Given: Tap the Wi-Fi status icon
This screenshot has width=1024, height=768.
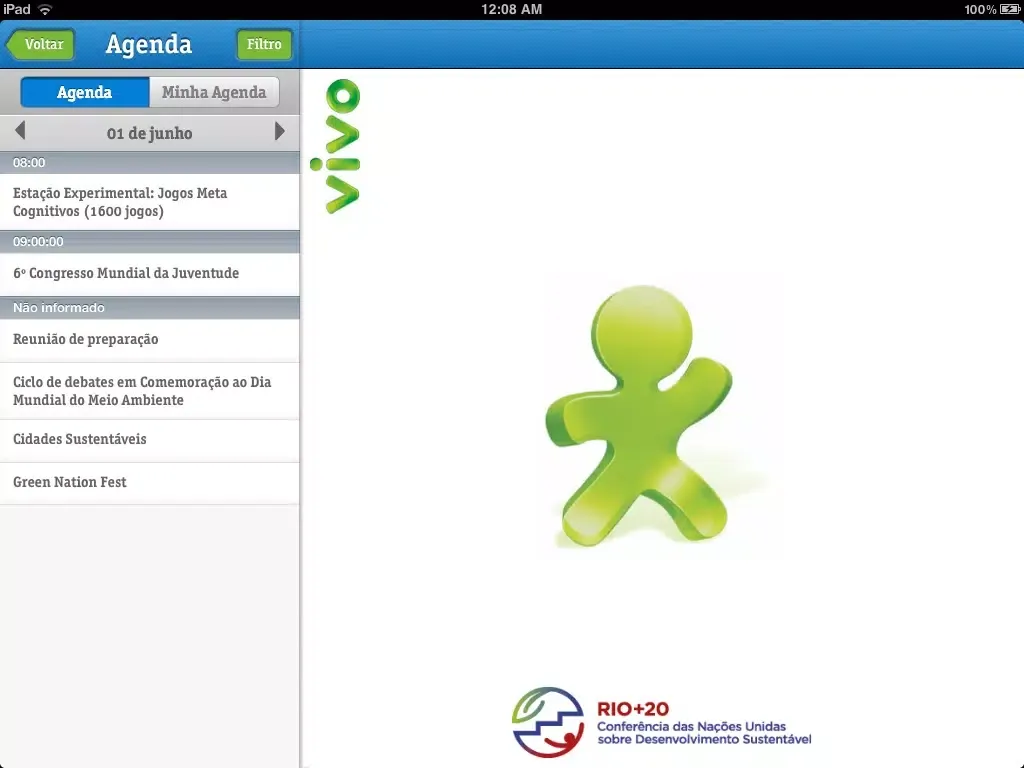Looking at the screenshot, I should tap(45, 9).
